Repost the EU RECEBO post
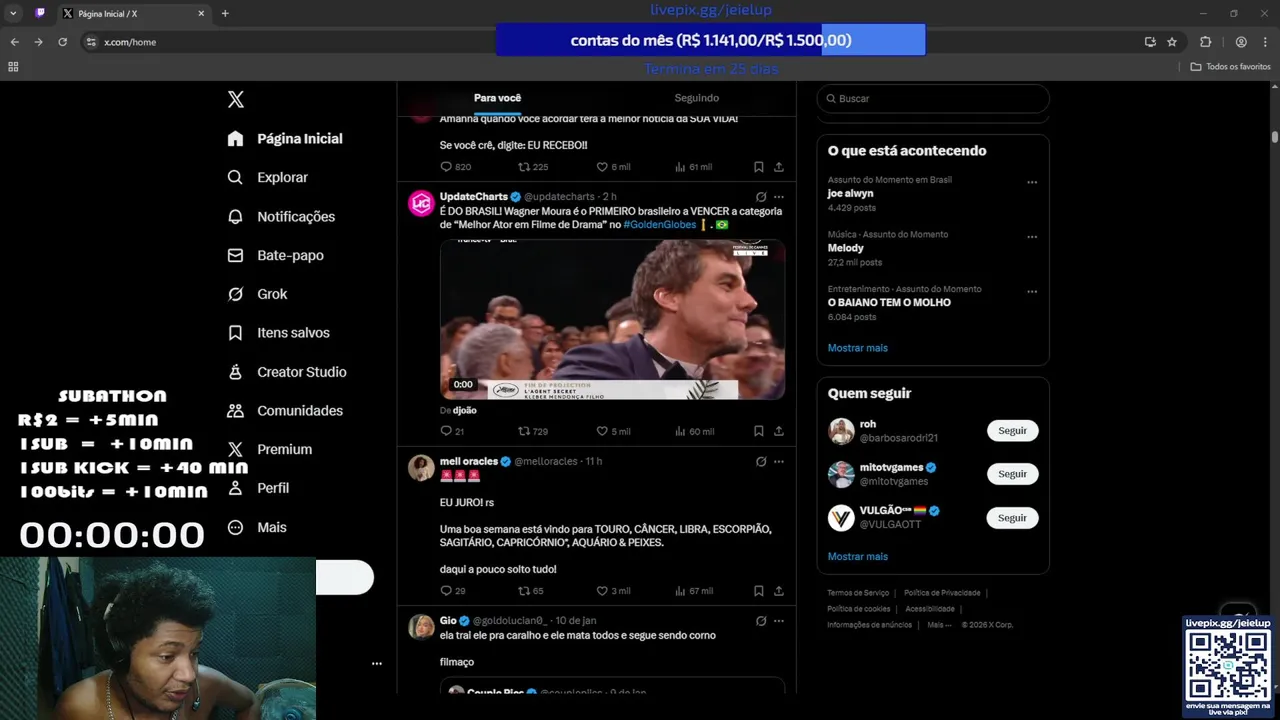Image resolution: width=1280 pixels, height=720 pixels. 533,167
